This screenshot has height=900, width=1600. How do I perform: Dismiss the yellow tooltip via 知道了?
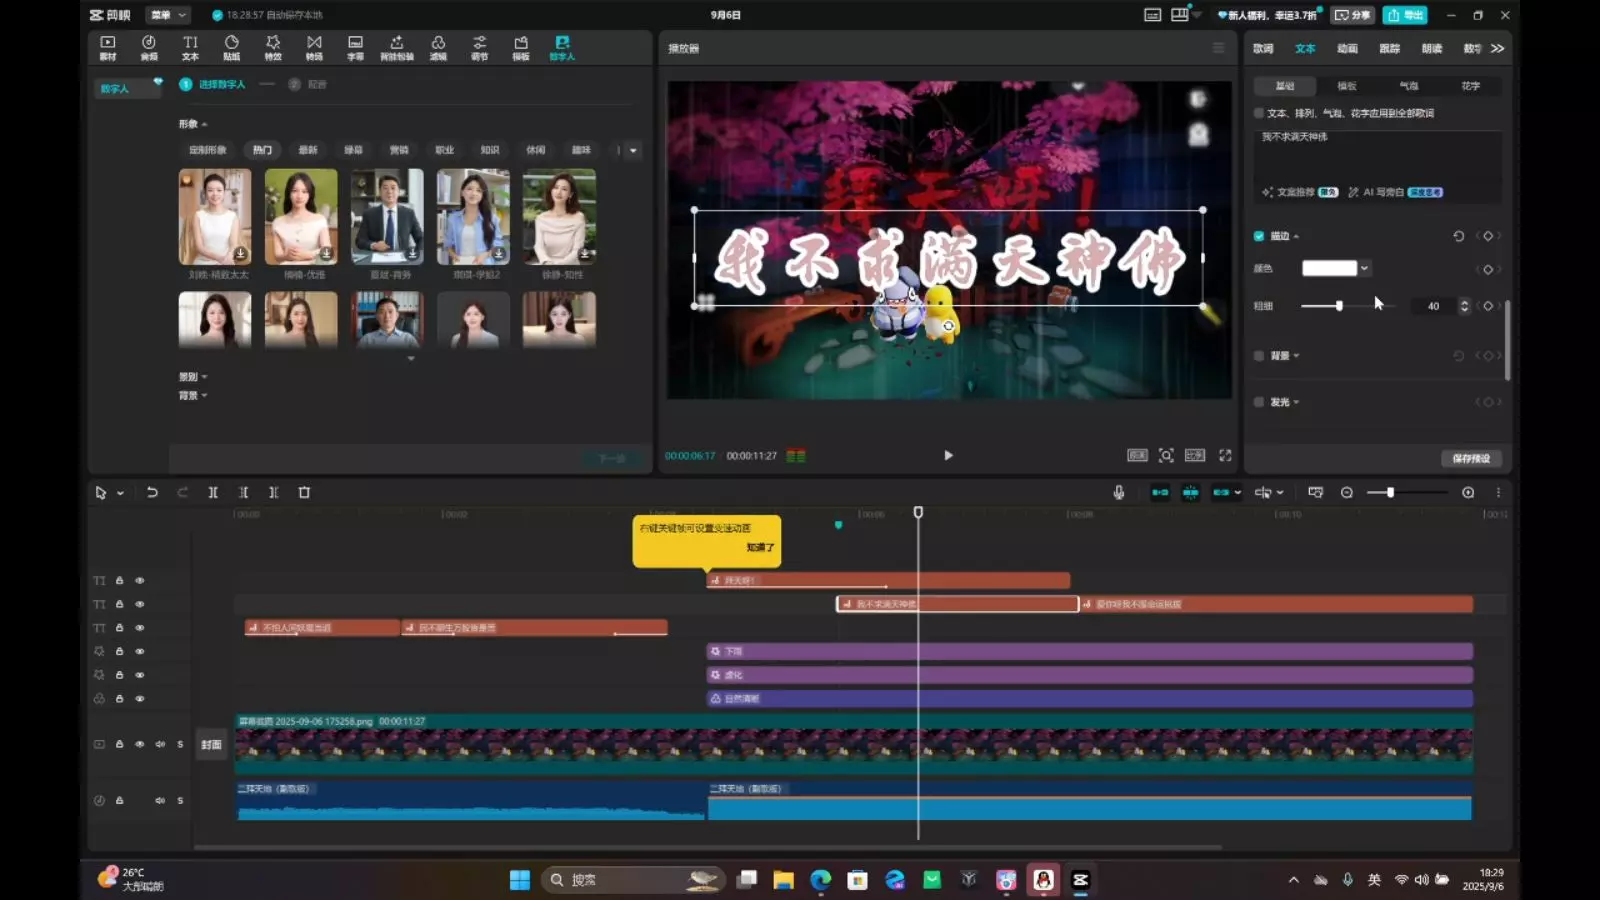click(x=760, y=547)
